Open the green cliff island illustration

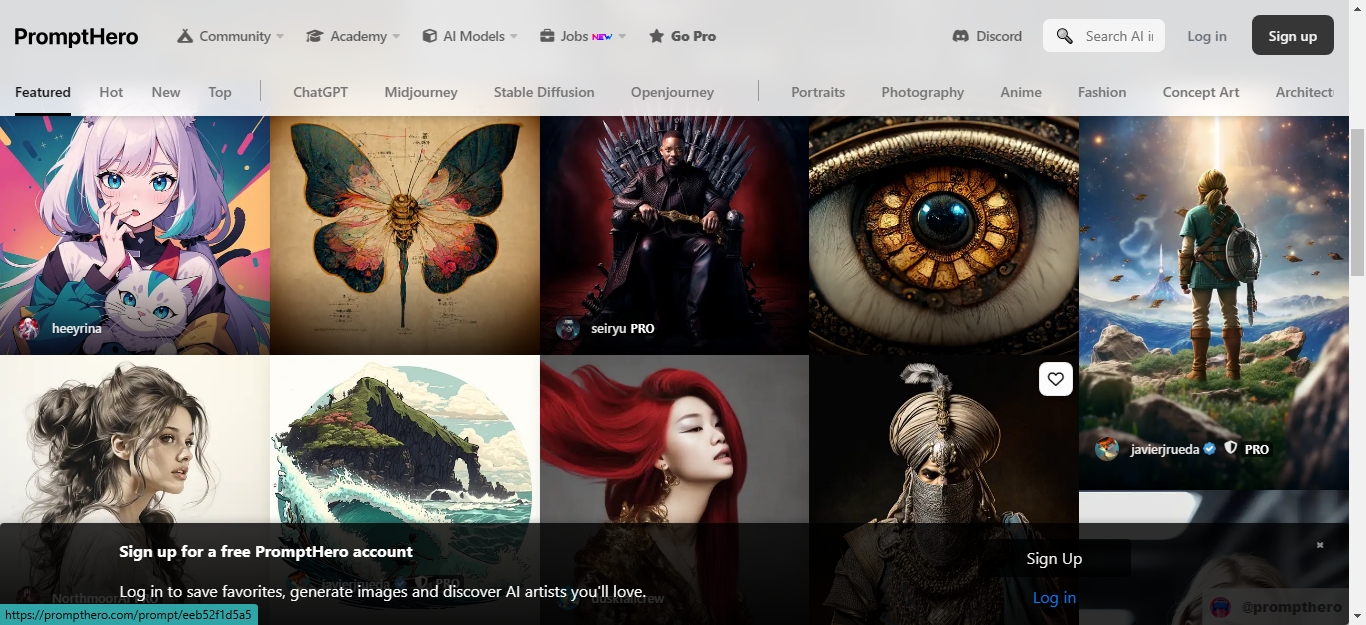pyautogui.click(x=405, y=440)
